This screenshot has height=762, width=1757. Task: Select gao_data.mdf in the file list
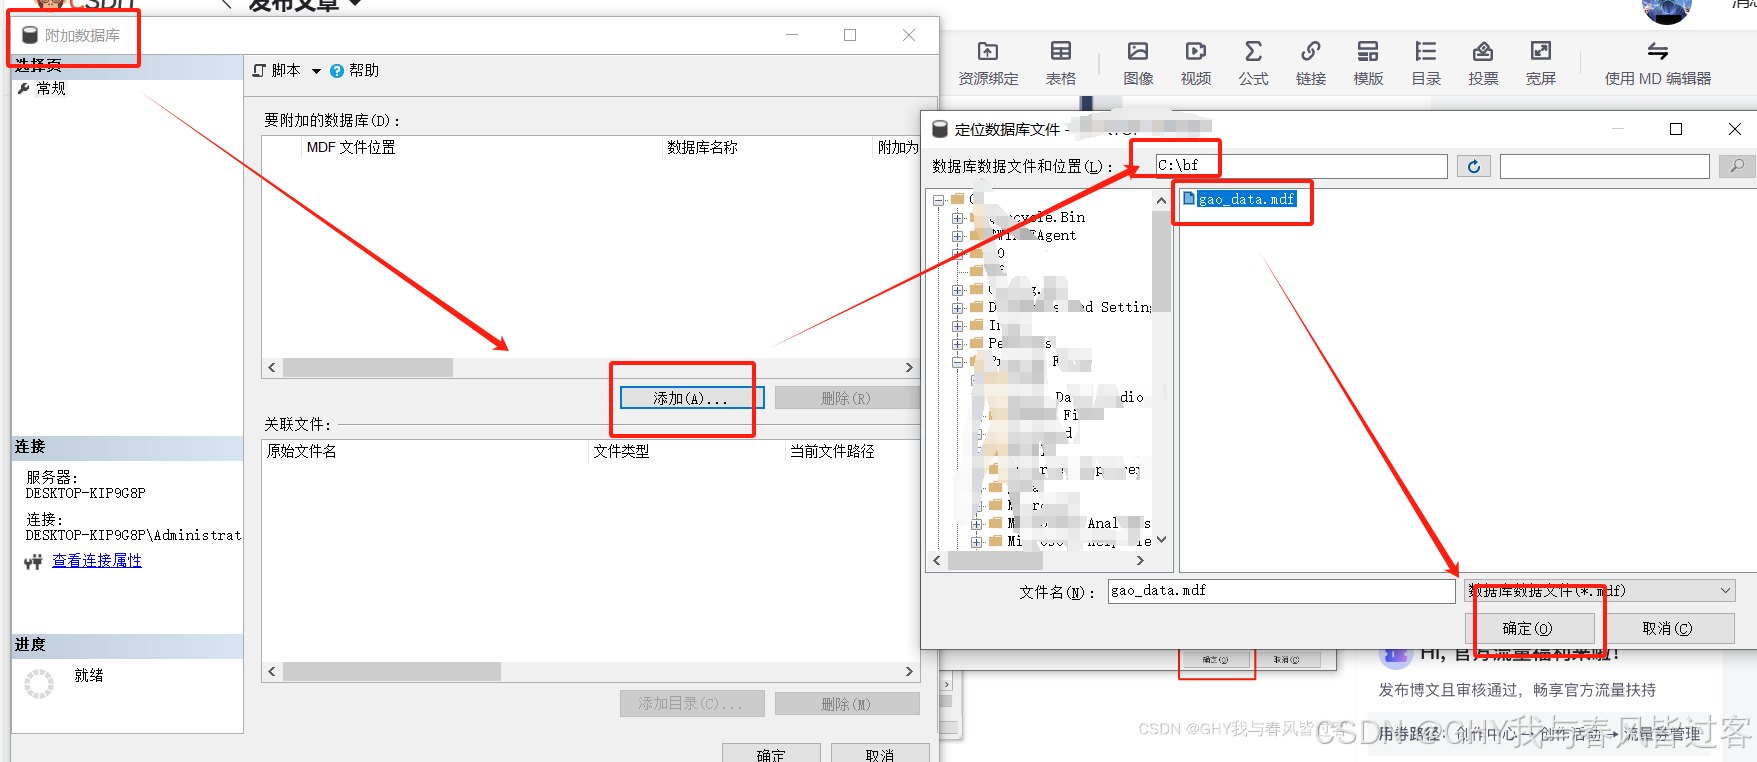coord(1247,199)
